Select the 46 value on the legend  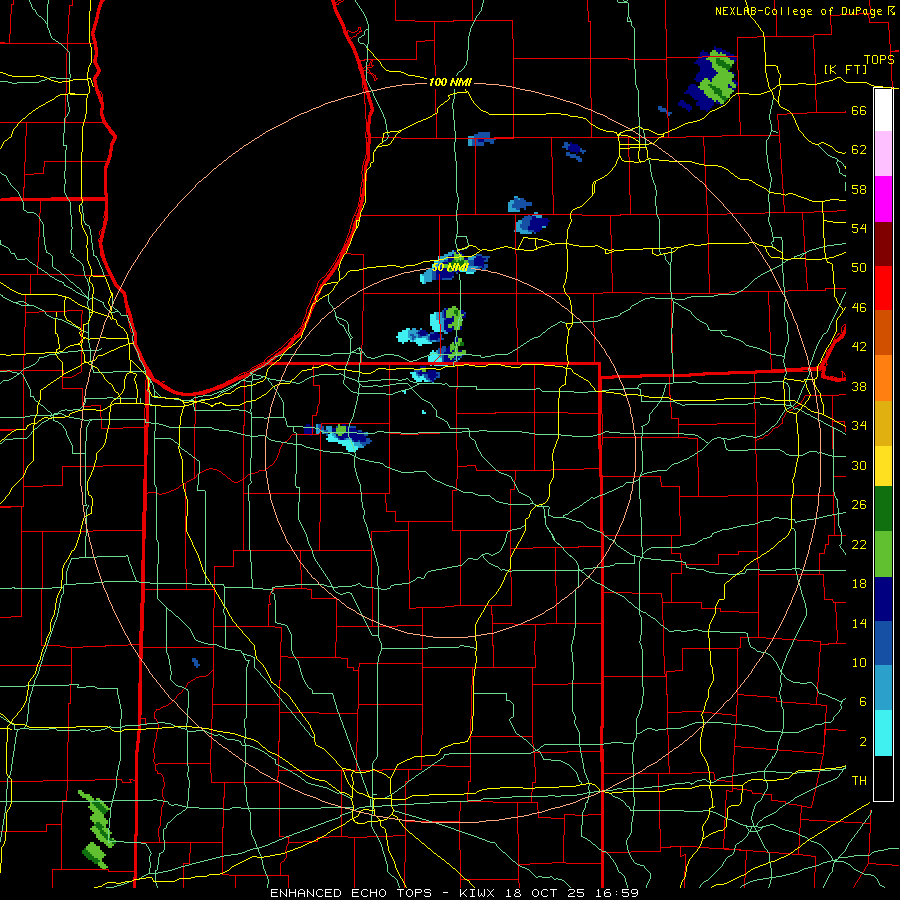(x=859, y=308)
